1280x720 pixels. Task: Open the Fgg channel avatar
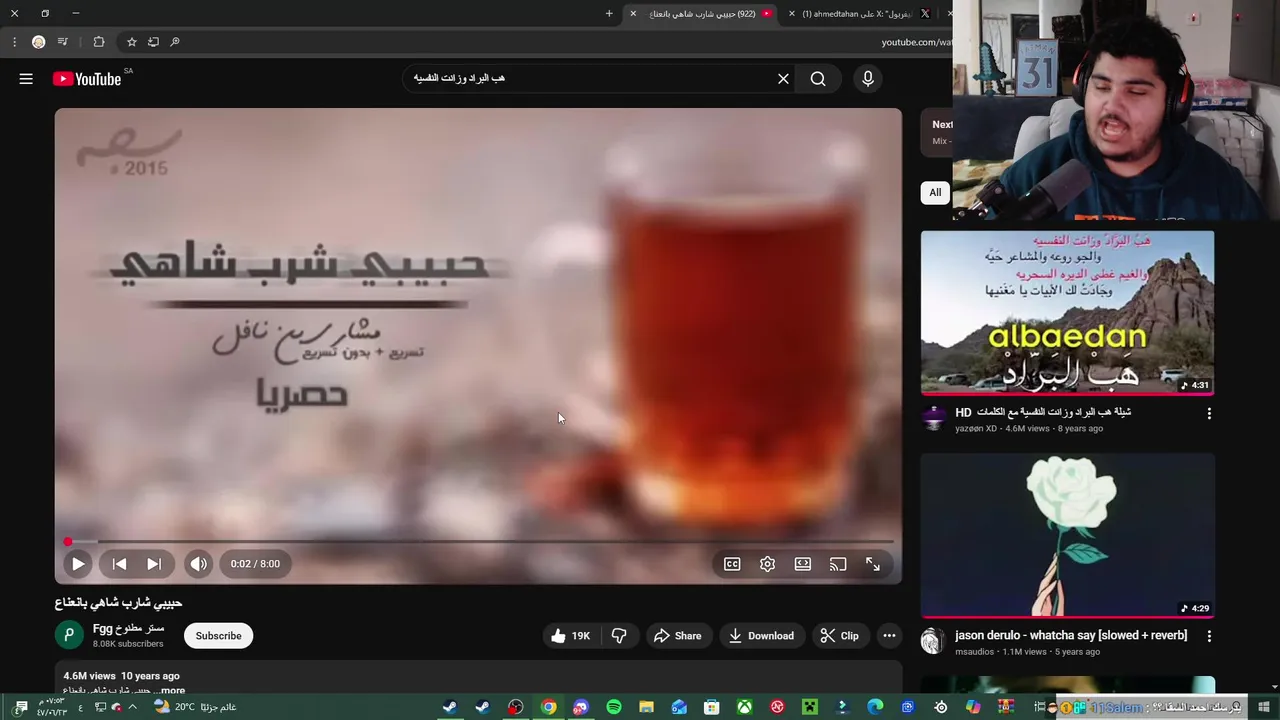click(69, 635)
